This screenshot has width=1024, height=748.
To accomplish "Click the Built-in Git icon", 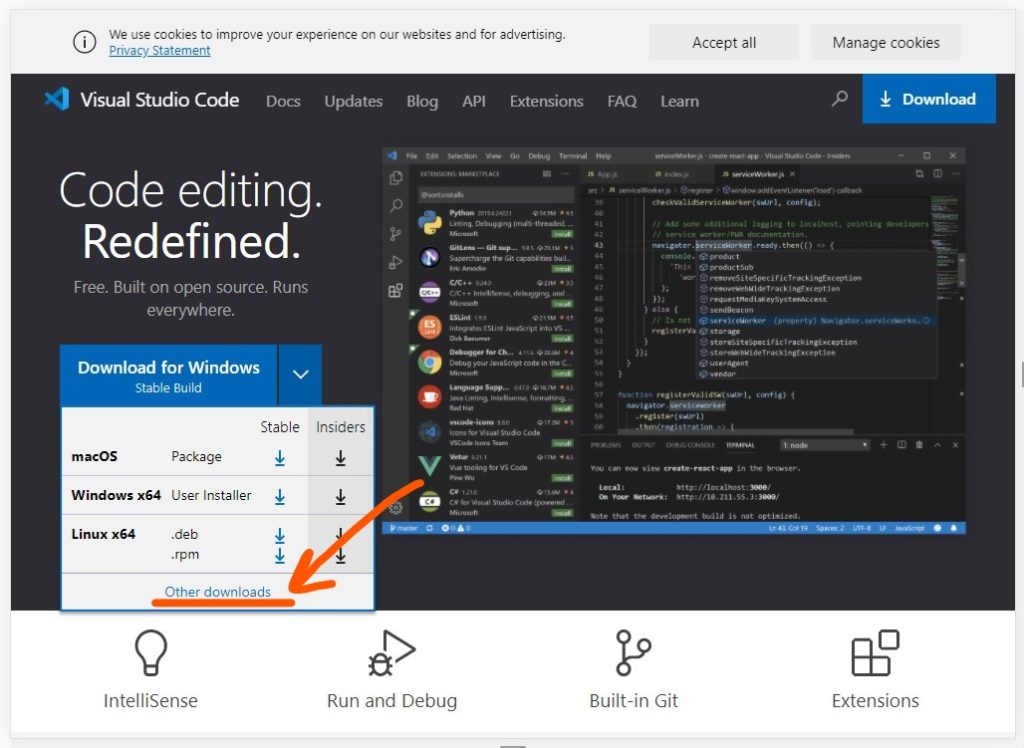I will tap(633, 652).
